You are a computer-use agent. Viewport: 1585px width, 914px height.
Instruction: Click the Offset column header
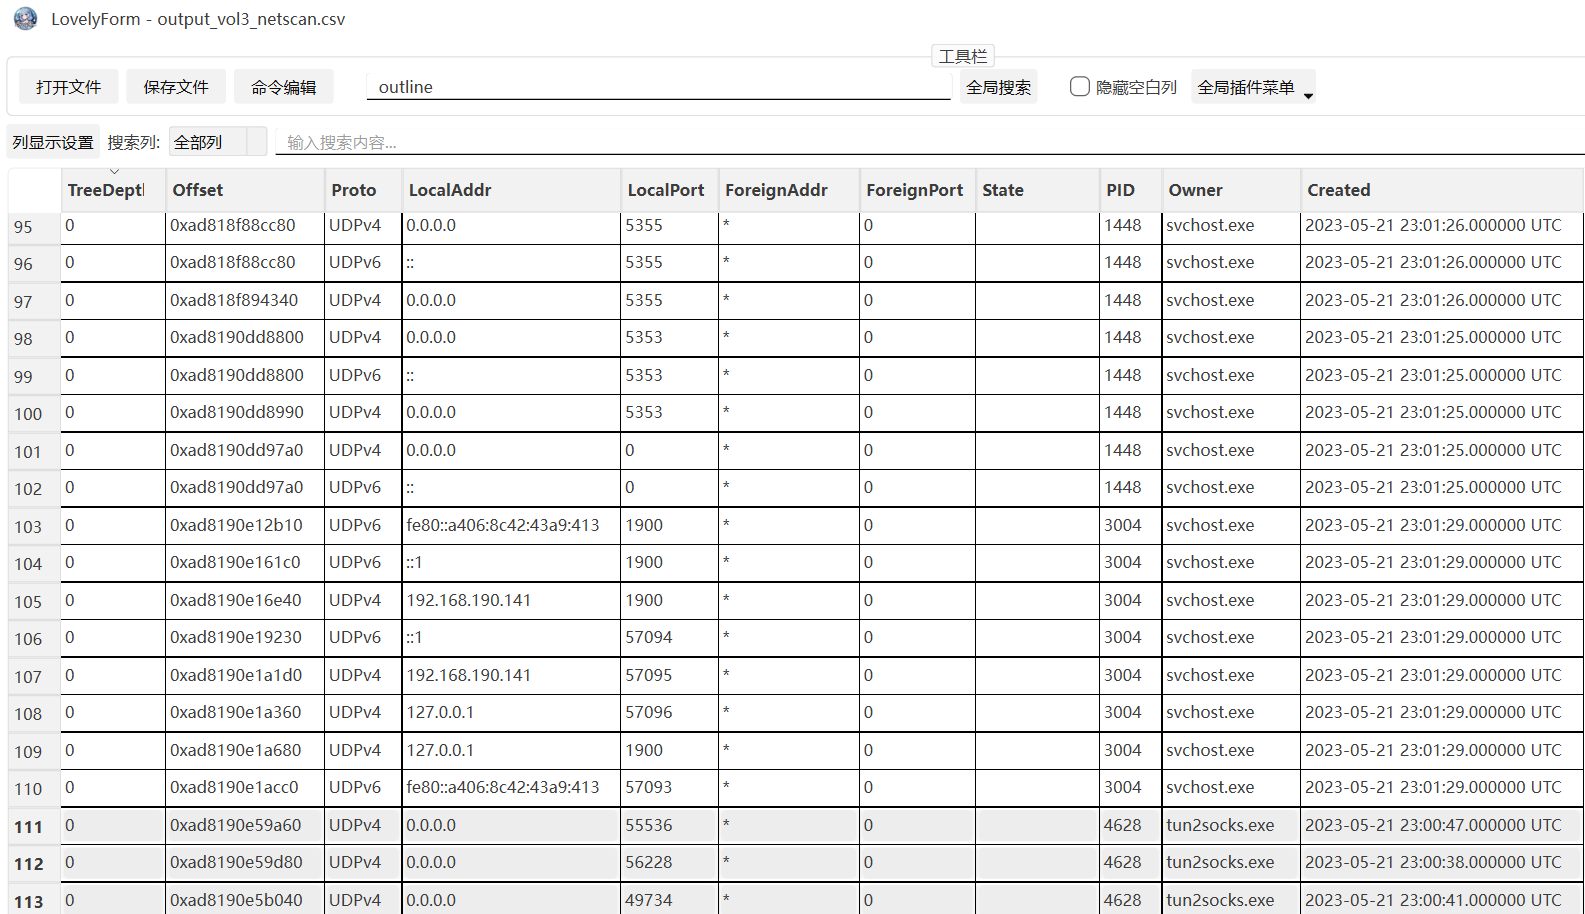point(245,190)
